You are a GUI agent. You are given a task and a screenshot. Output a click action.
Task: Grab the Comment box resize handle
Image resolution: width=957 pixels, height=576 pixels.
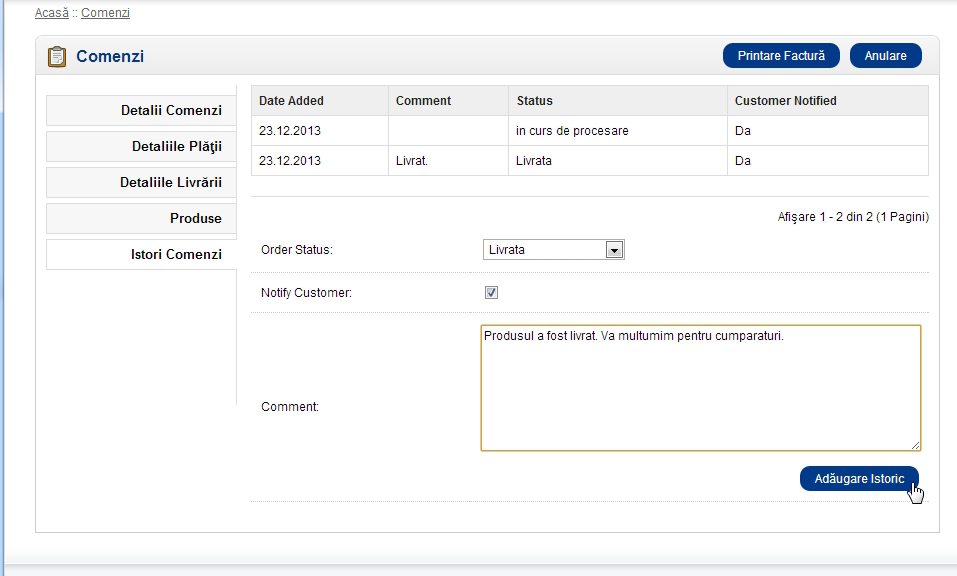coord(914,444)
